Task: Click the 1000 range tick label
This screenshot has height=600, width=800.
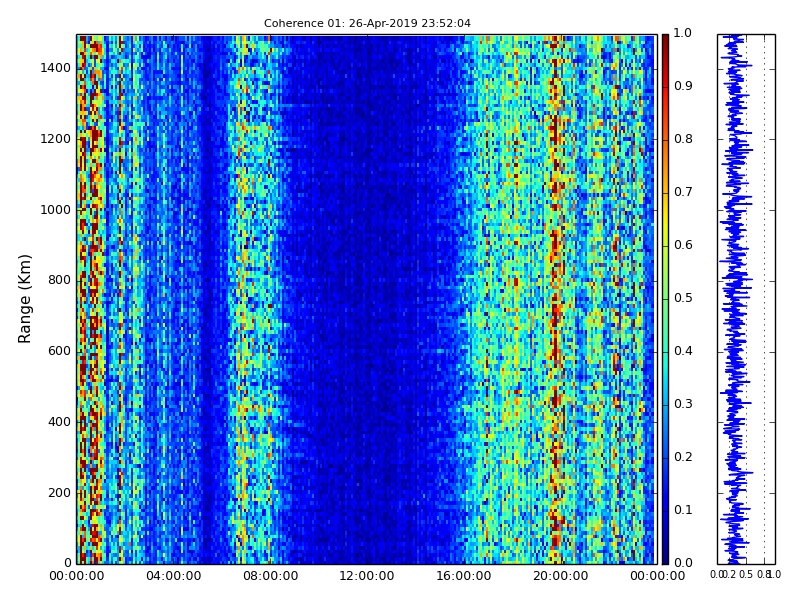Action: pos(56,210)
